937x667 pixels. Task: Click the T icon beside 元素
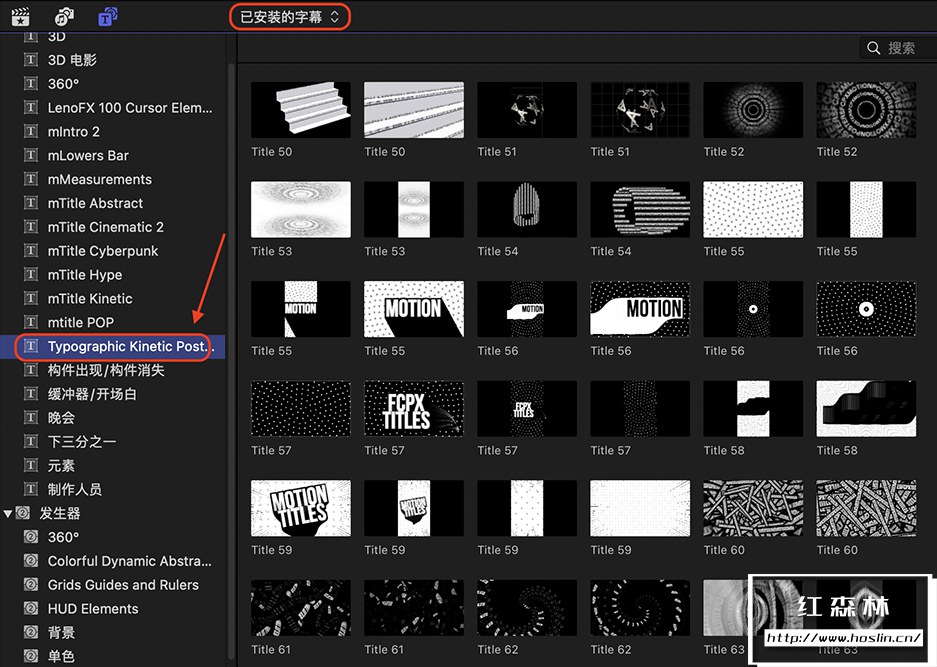point(30,465)
